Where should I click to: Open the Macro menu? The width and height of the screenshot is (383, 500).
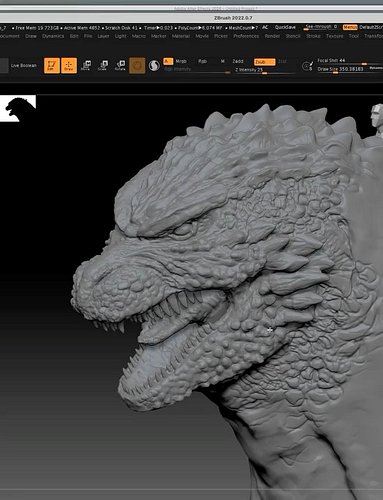[139, 36]
